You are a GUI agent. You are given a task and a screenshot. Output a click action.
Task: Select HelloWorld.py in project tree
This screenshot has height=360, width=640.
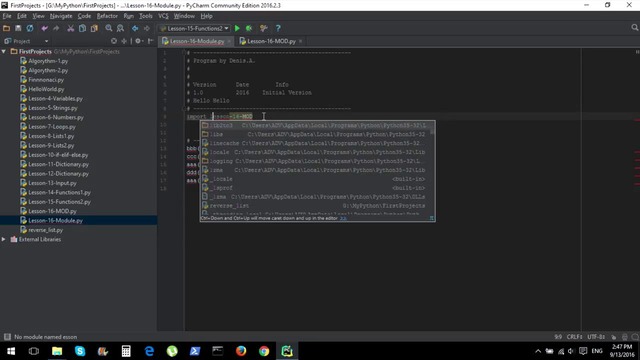(46, 89)
